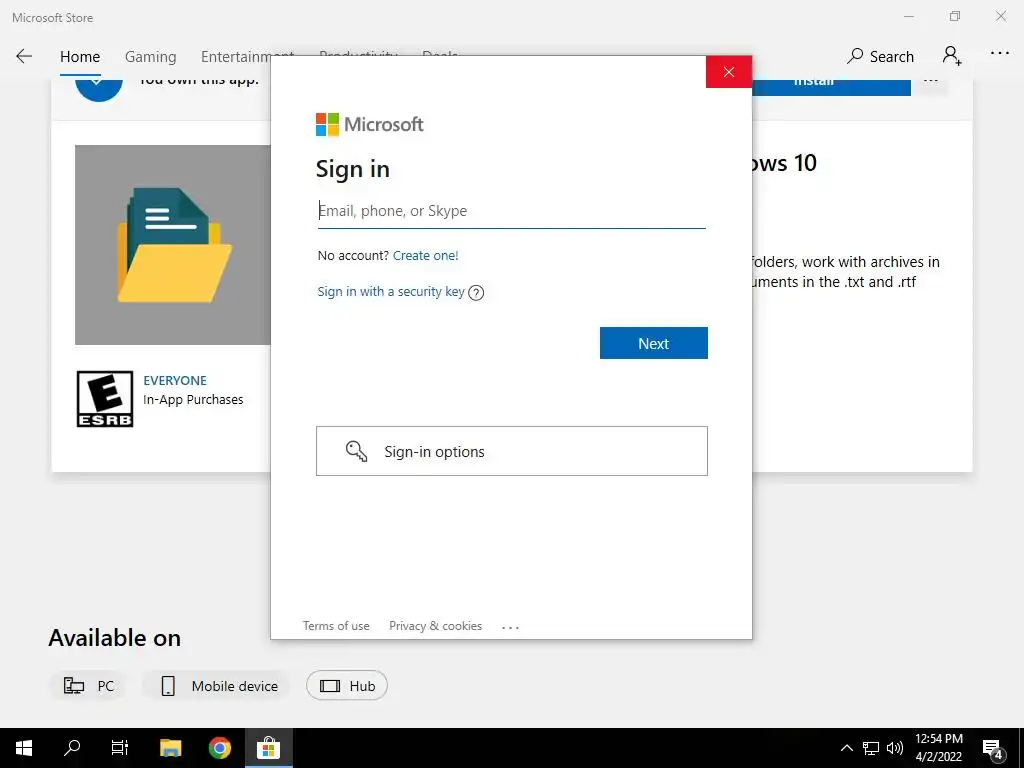Switch to the Gaming tab
The height and width of the screenshot is (768, 1024).
tap(150, 57)
